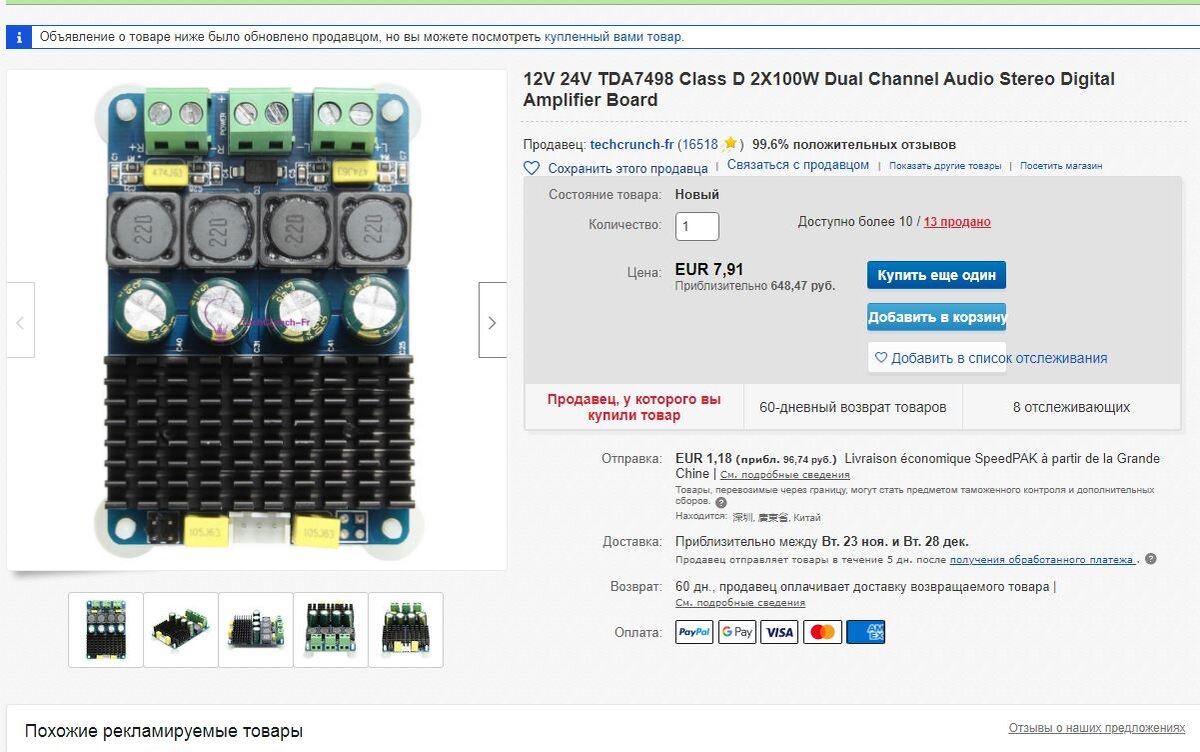Open 'Посетить магазин' link
Viewport: 1200px width, 752px height.
click(1061, 166)
